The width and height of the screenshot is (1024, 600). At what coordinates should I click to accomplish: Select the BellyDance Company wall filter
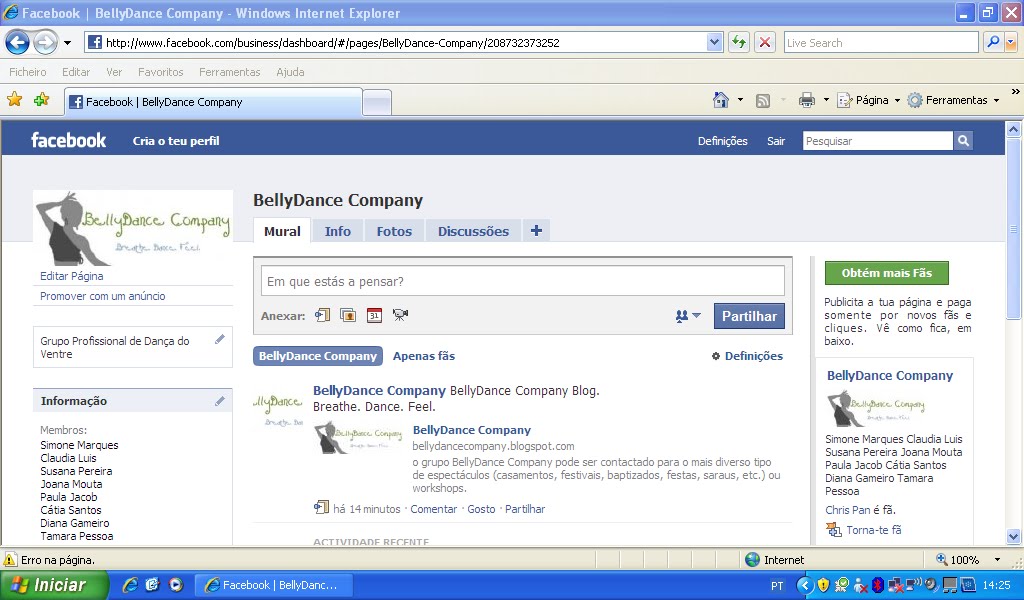pos(318,356)
